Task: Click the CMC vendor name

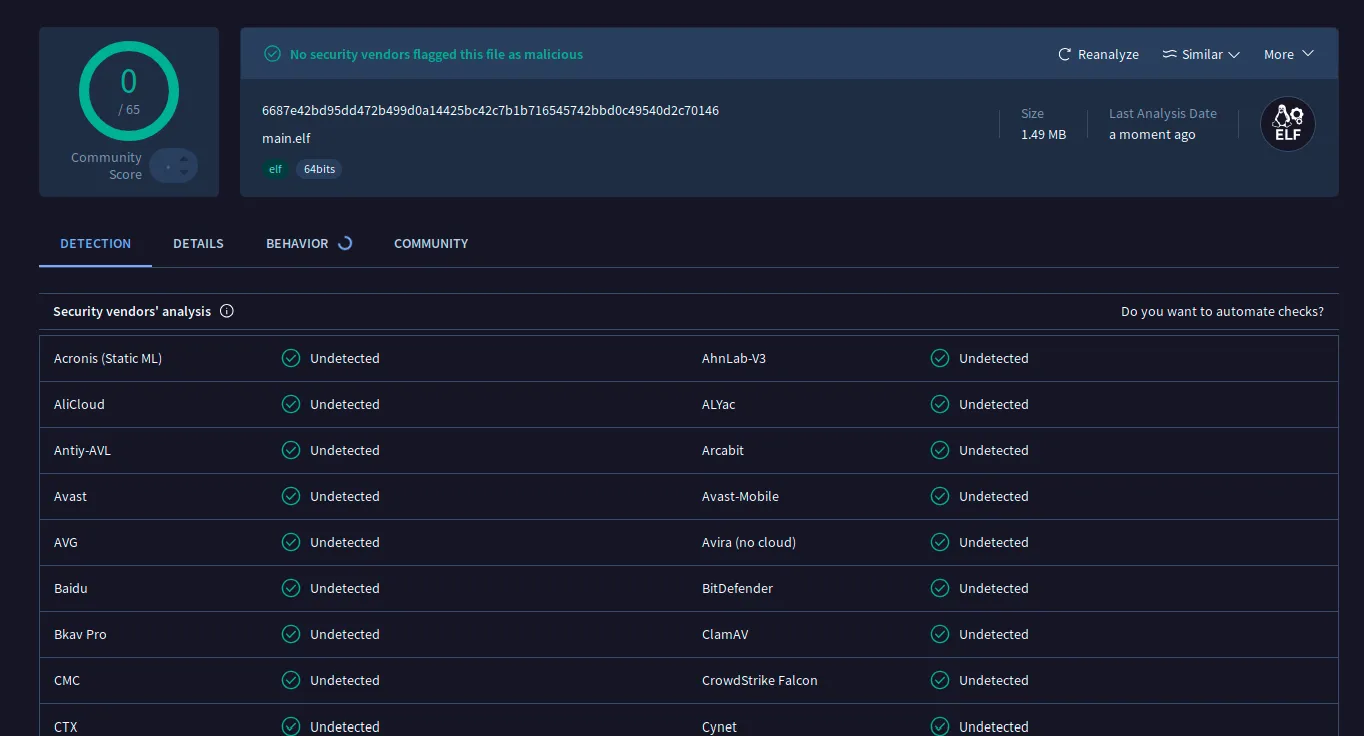Action: tap(67, 680)
